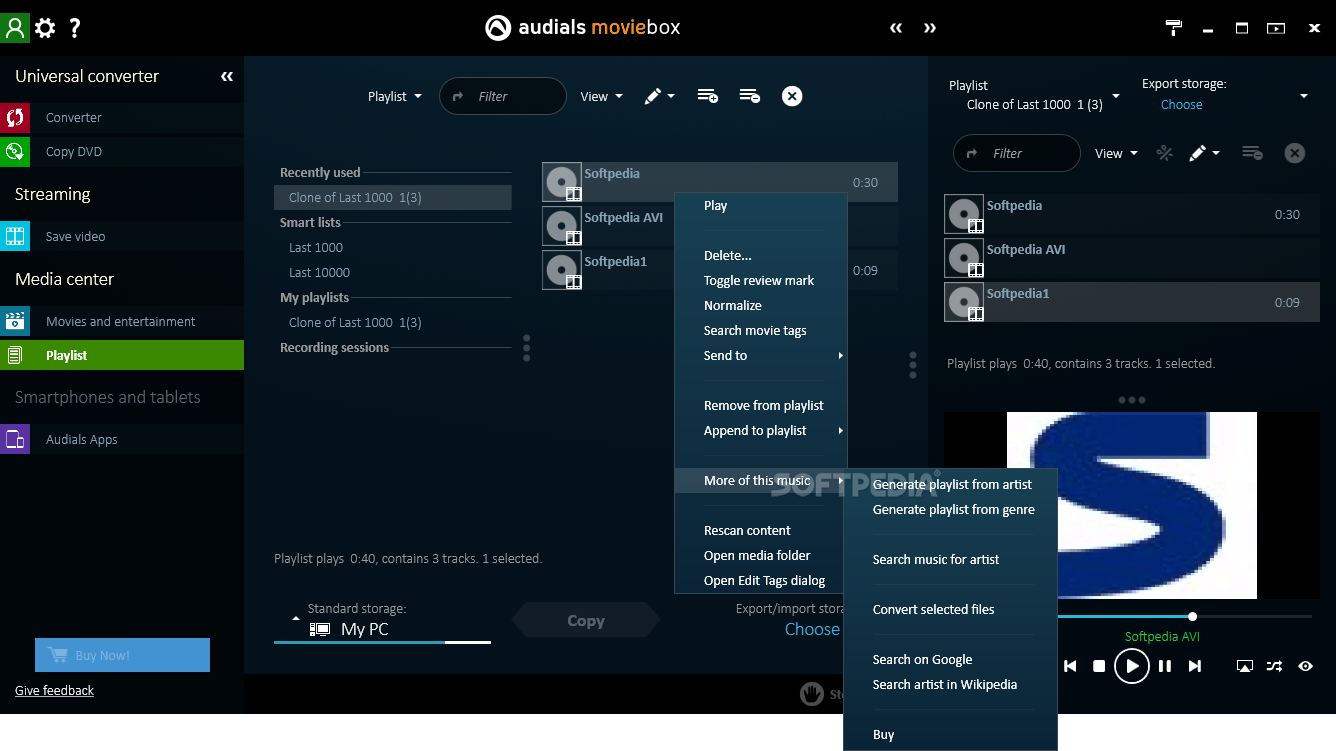Viewport: 1336px width, 751px height.
Task: Skip to the previous track
Action: (x=1070, y=666)
